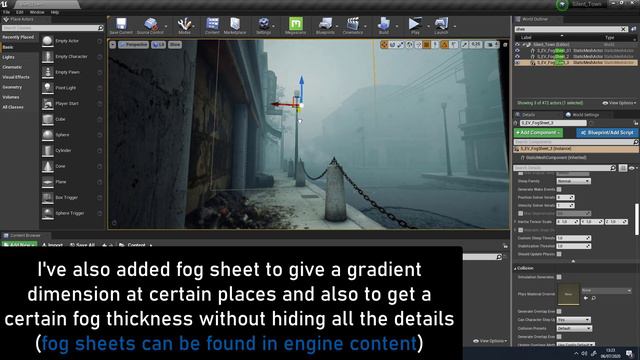Select the Empty Actor icon
Screen dimensions: 640x360
(x=48, y=41)
